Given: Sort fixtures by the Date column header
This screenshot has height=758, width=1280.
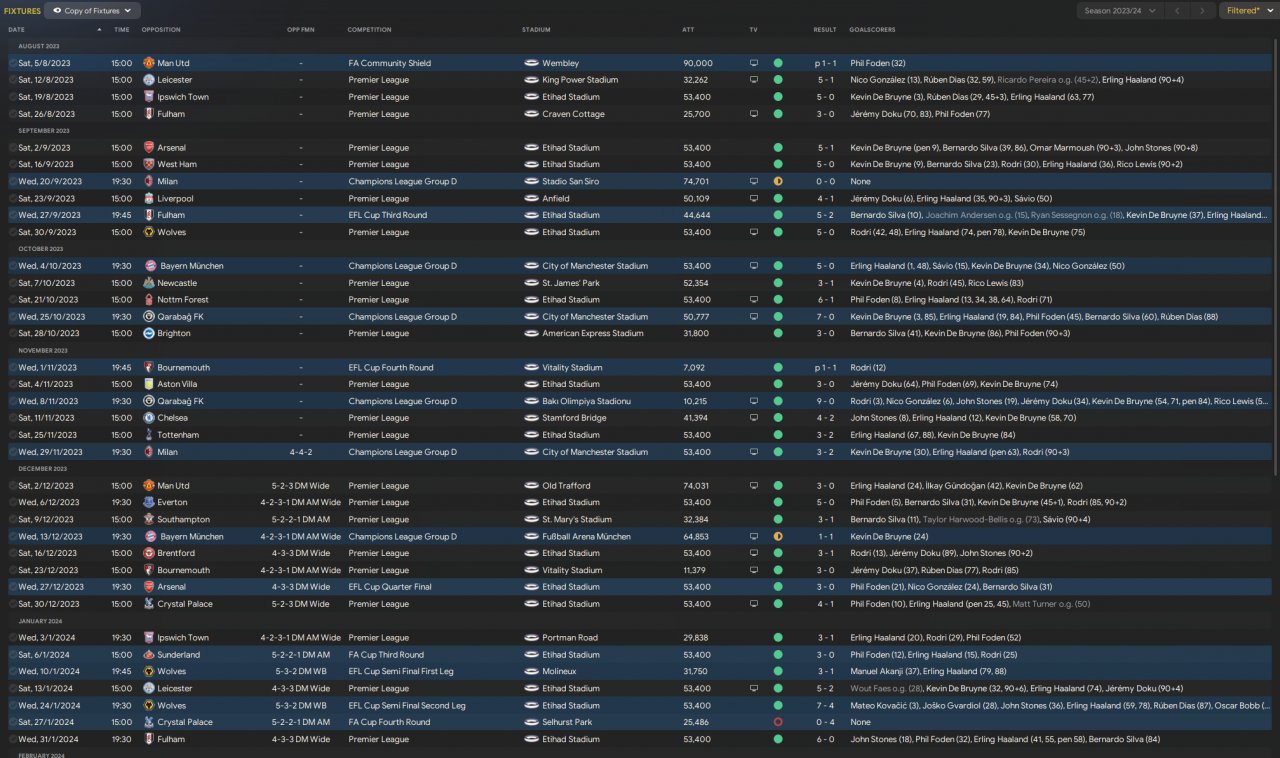Looking at the screenshot, I should (17, 30).
